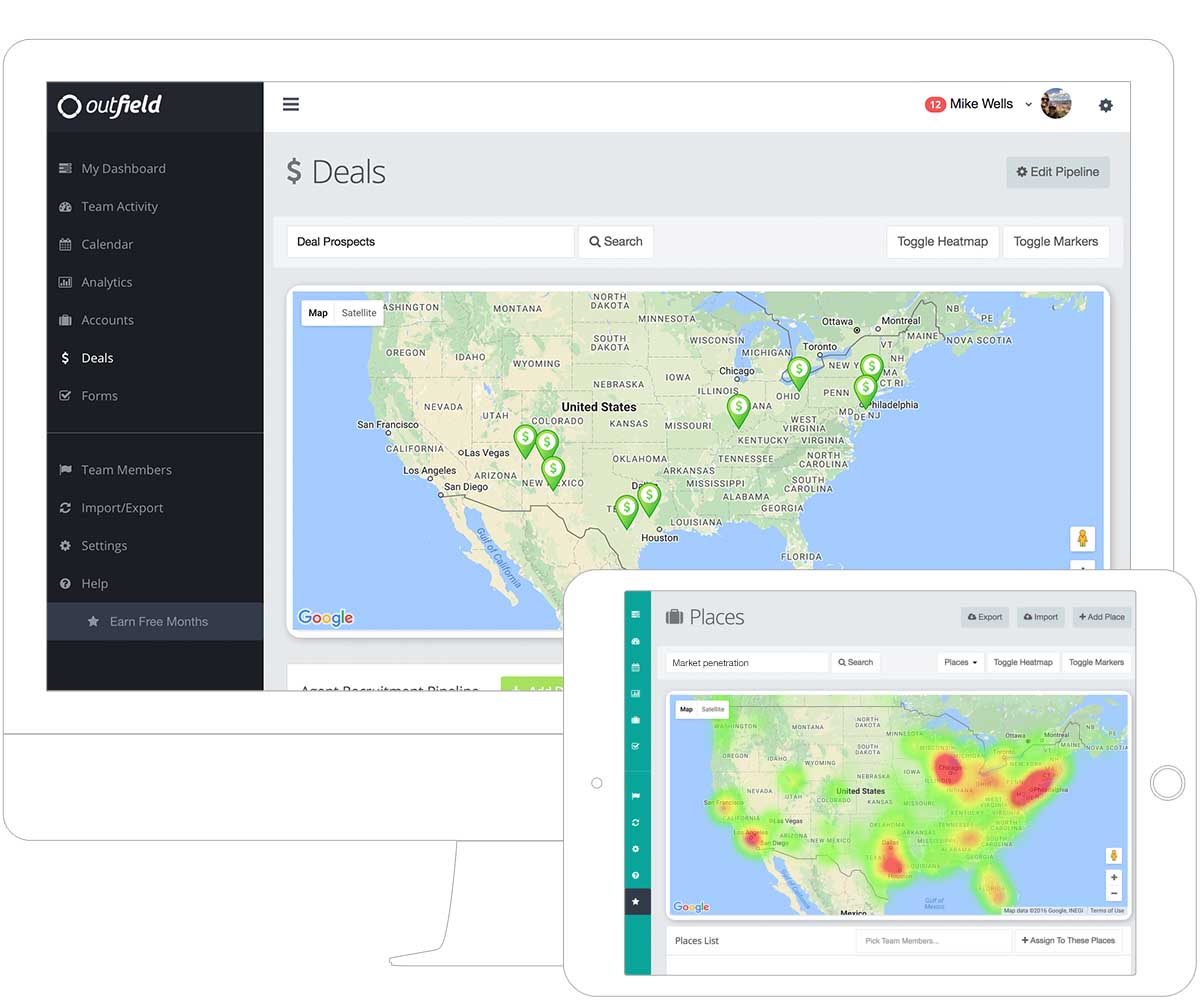This screenshot has width=1200, height=1000.
Task: Click Street View pegman on Places map
Action: (1113, 856)
